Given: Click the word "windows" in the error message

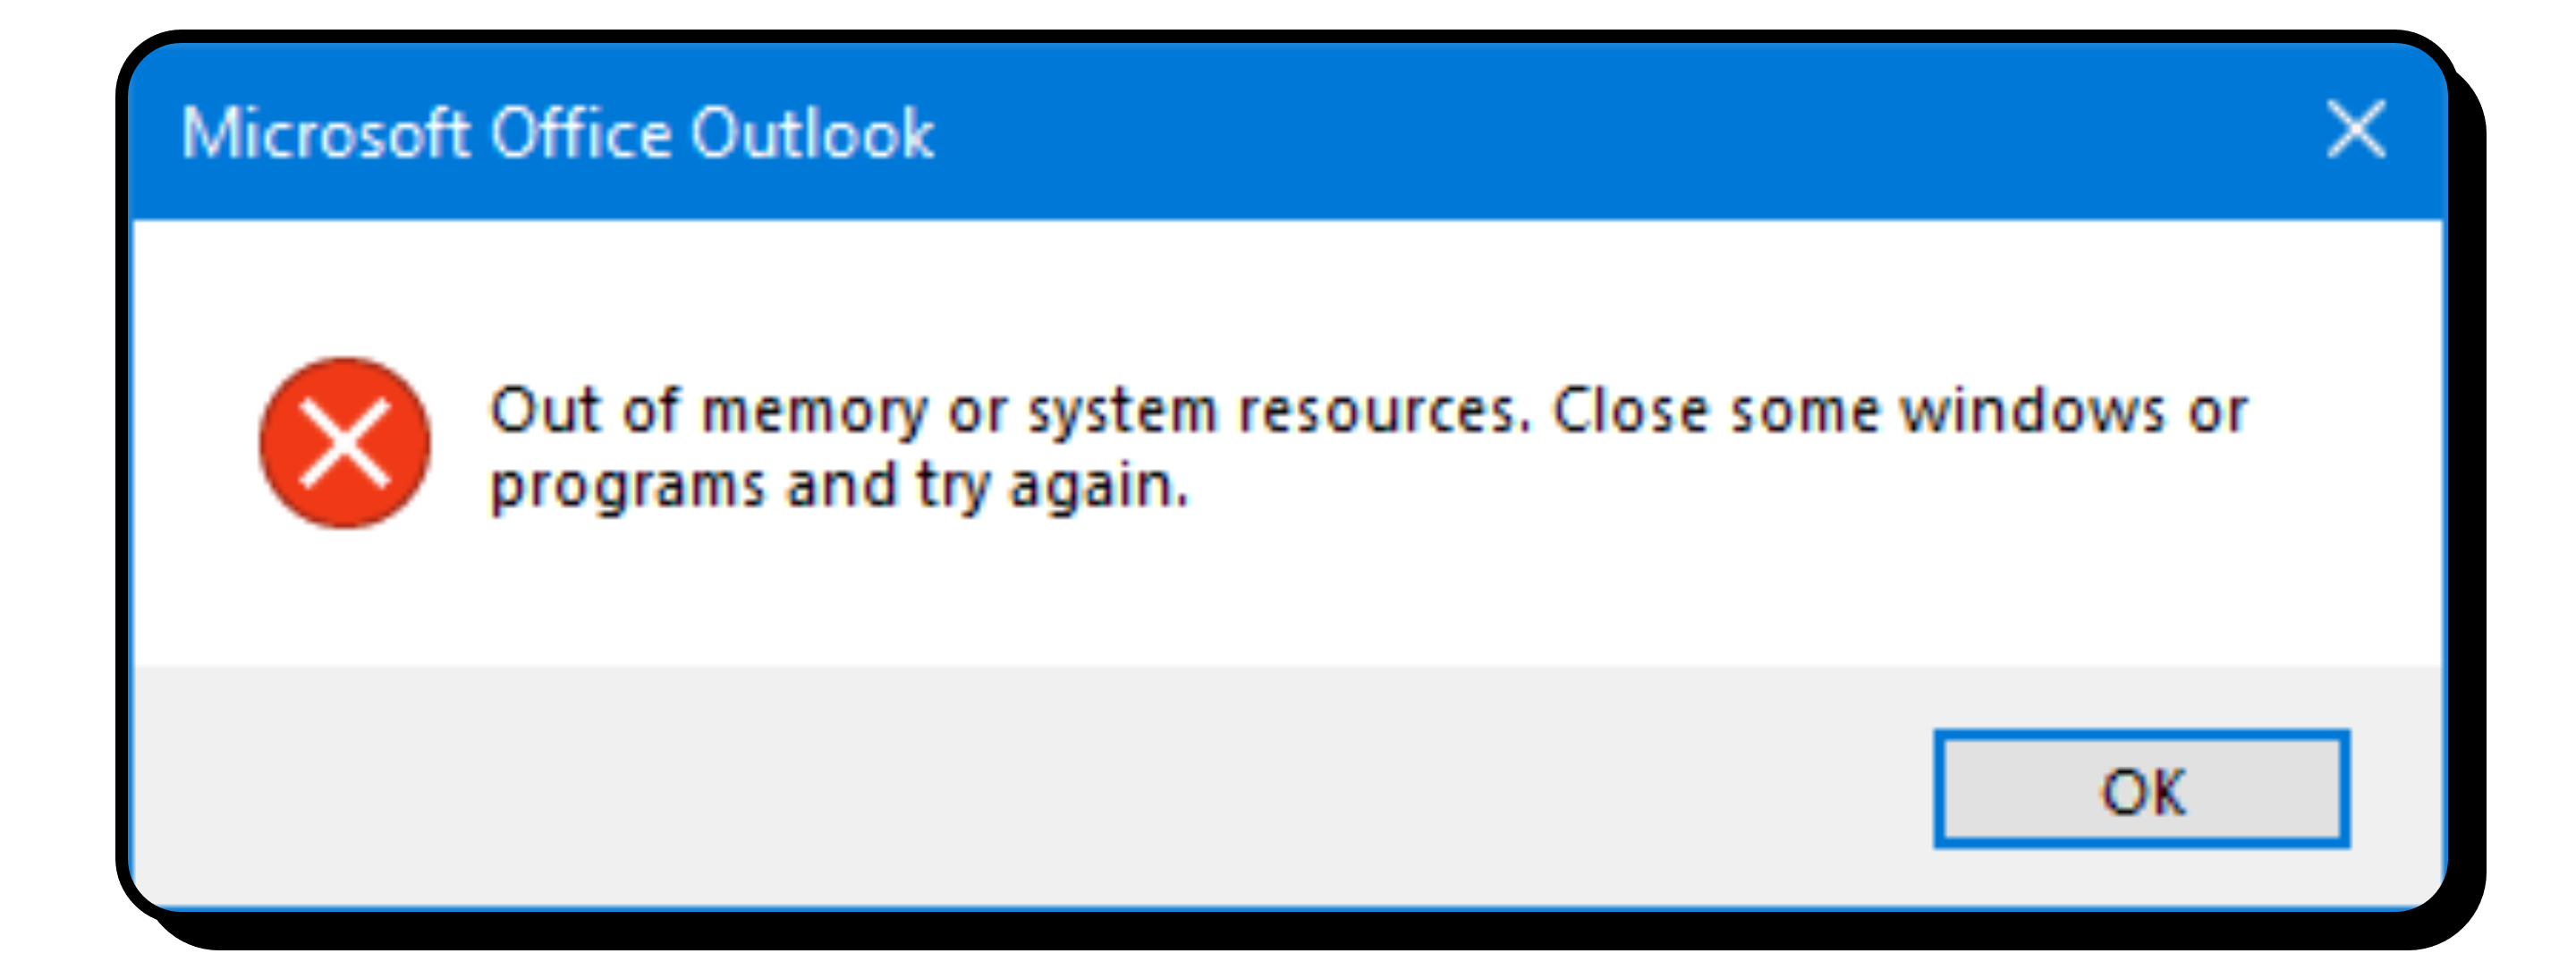Looking at the screenshot, I should (x=2032, y=411).
